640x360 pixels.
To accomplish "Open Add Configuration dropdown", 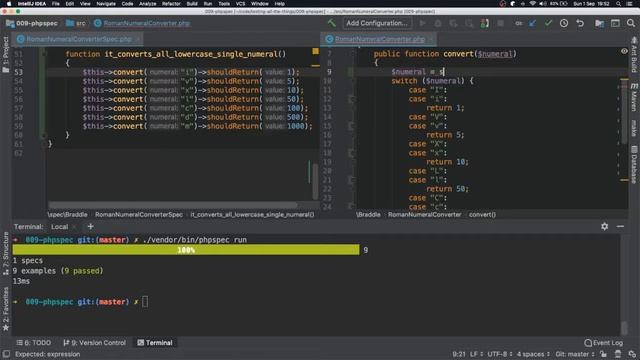I will point(377,23).
